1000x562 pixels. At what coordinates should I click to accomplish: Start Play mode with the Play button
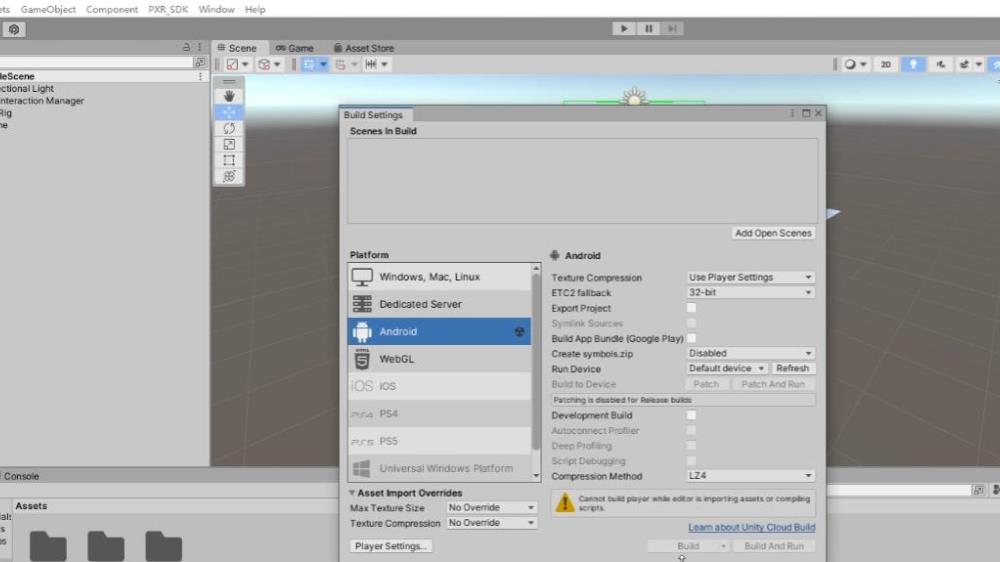click(624, 29)
